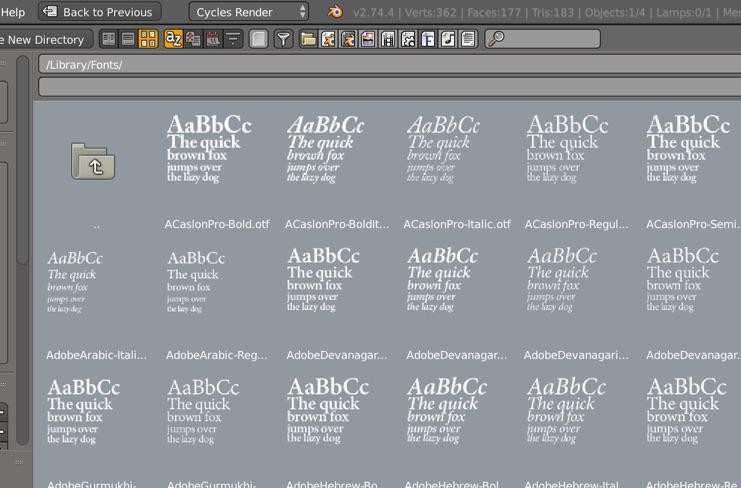741x488 pixels.
Task: Sort files by size icon
Action: 233,39
